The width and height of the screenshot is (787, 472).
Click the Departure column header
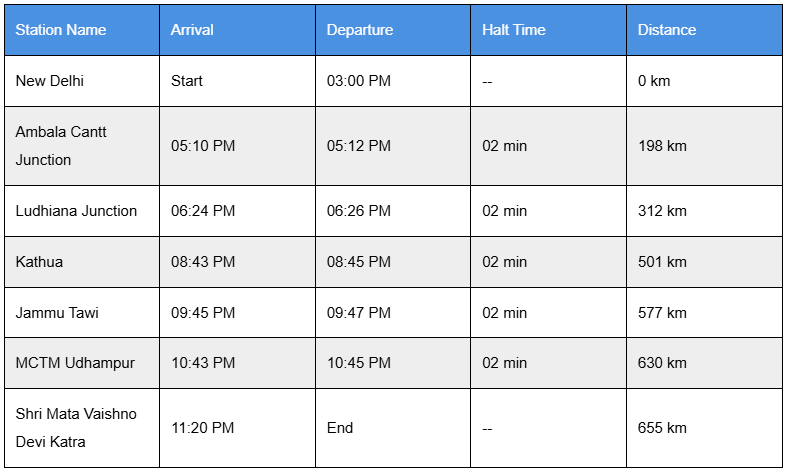coord(360,30)
